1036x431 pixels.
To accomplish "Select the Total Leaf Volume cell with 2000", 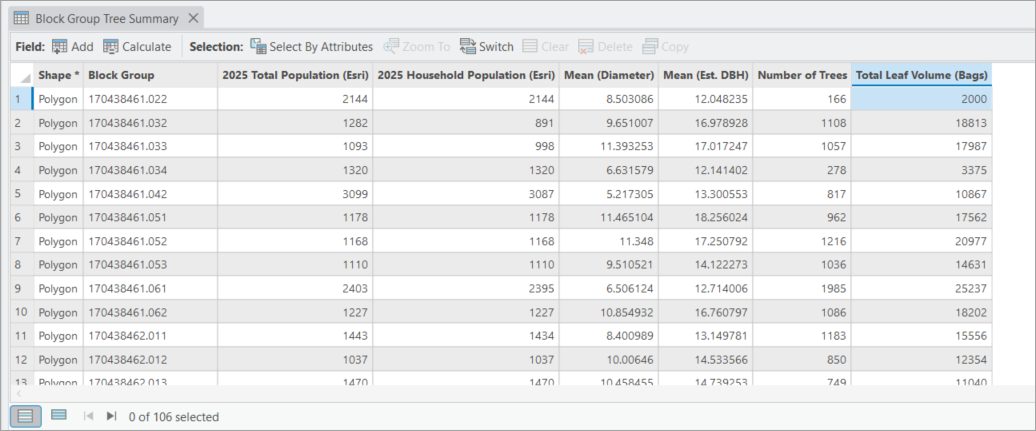I will click(921, 99).
